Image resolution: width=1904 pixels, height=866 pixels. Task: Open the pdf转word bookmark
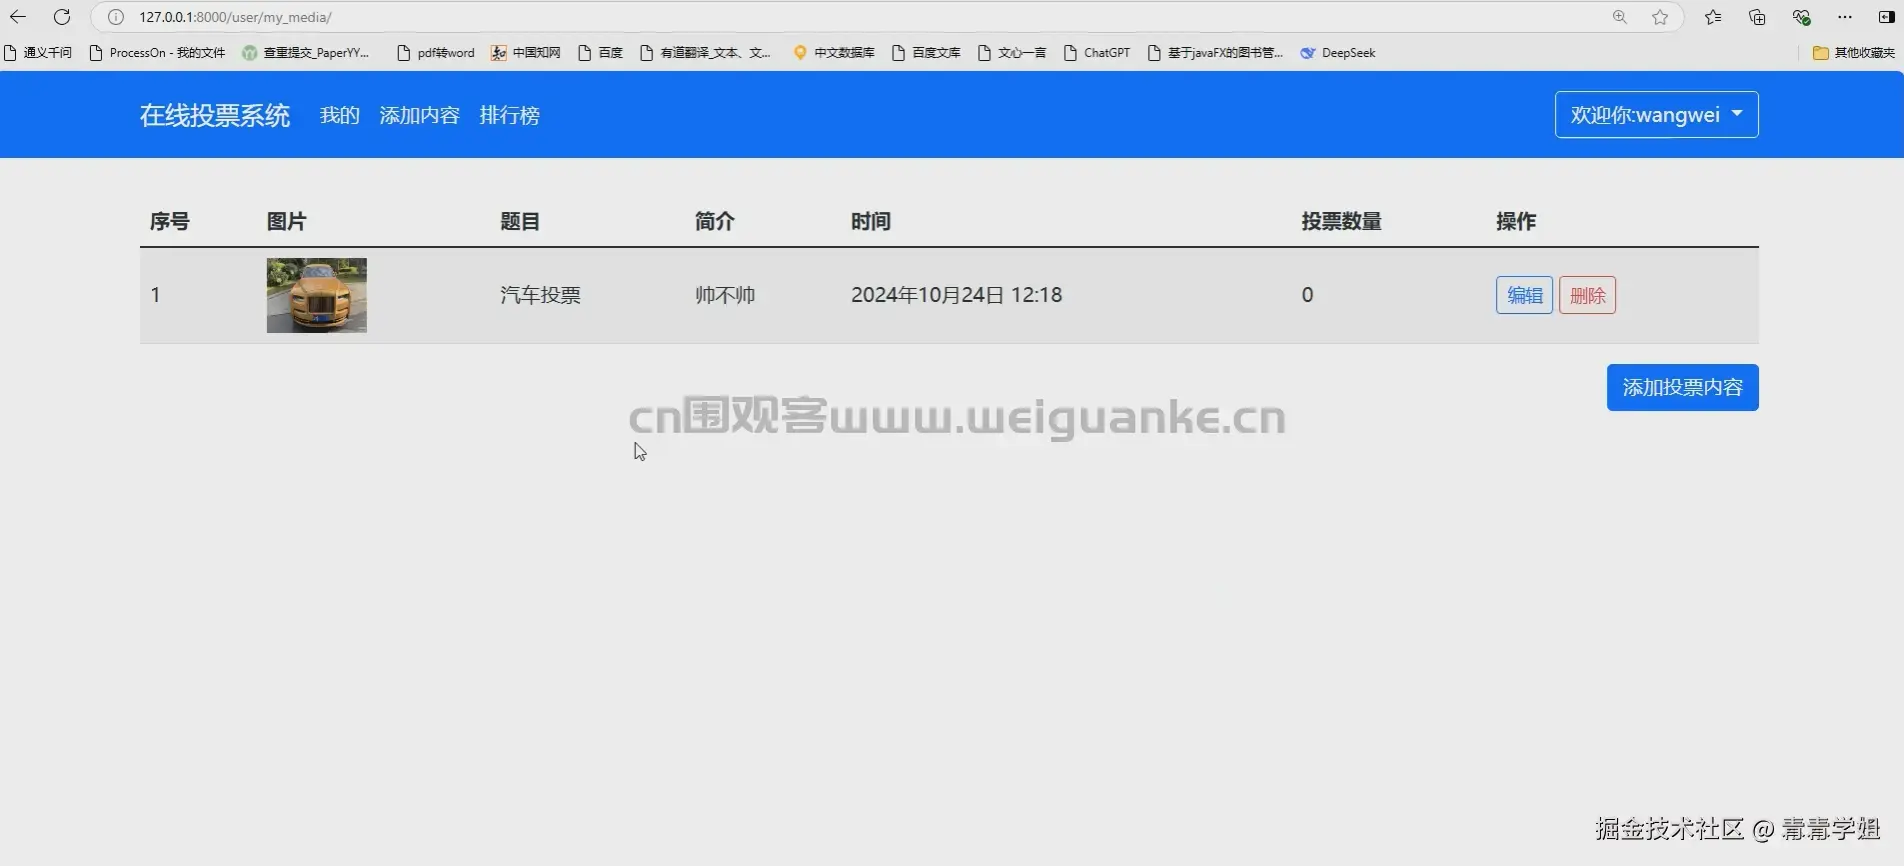click(436, 53)
